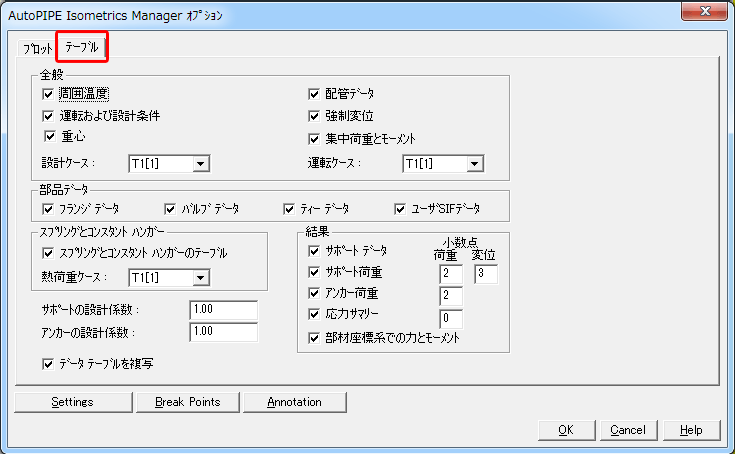Click the 応力サマリー decimal field

451,318
